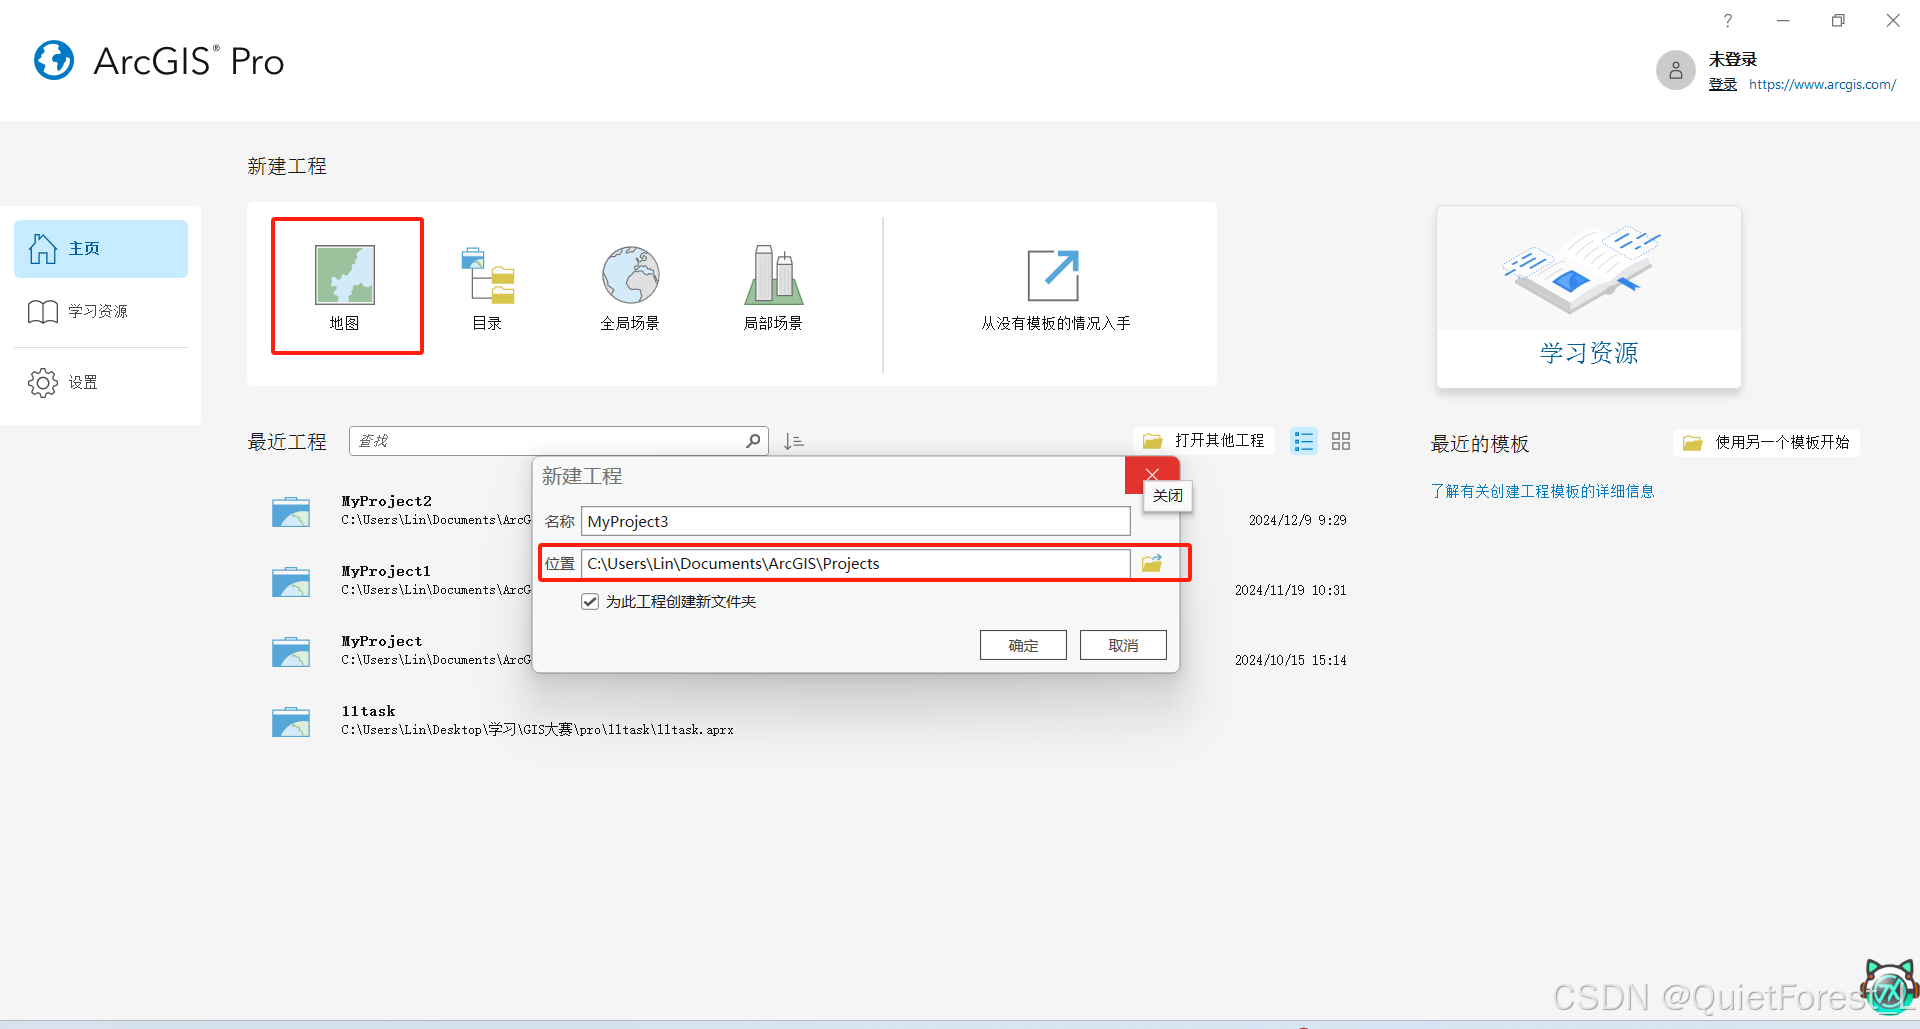Select the 局部场景 local scene template
Viewport: 1920px width, 1029px height.
tap(773, 287)
